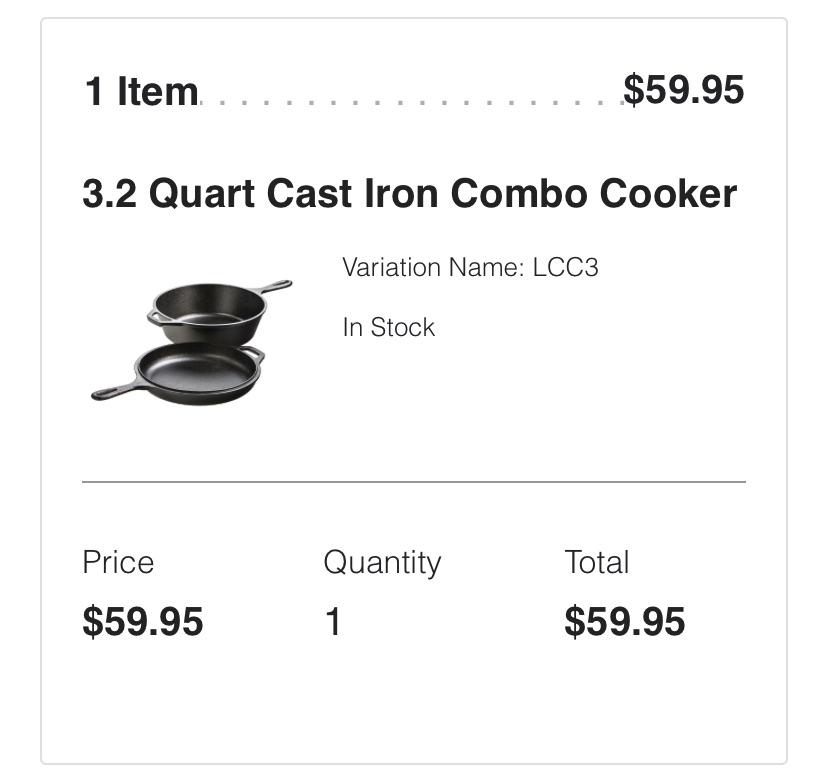Viewport: 828px width, 783px height.
Task: Click the handle of the upper deep pot
Action: pos(273,287)
